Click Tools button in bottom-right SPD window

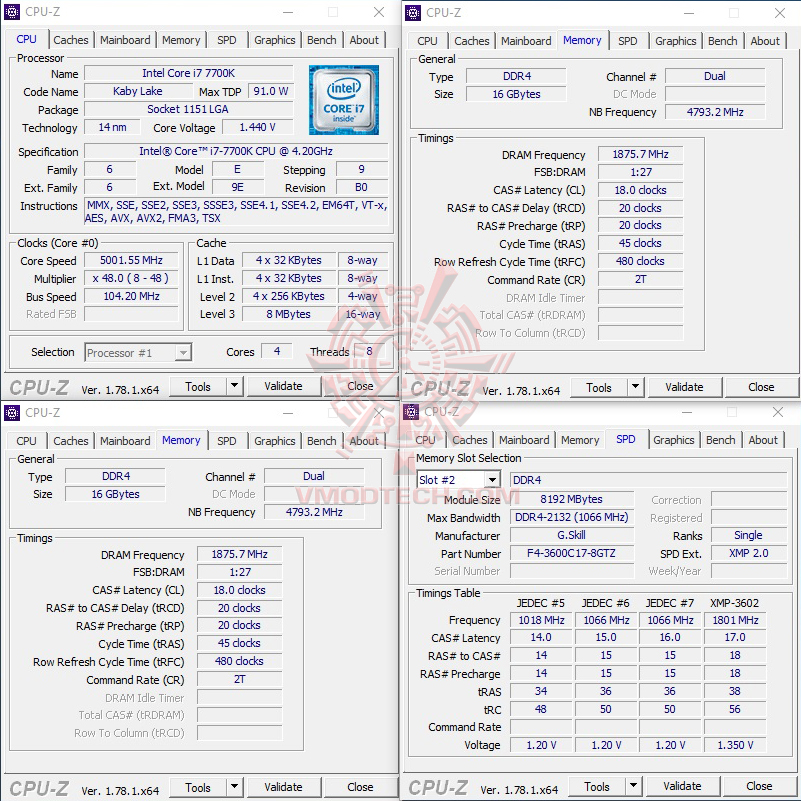pos(596,786)
